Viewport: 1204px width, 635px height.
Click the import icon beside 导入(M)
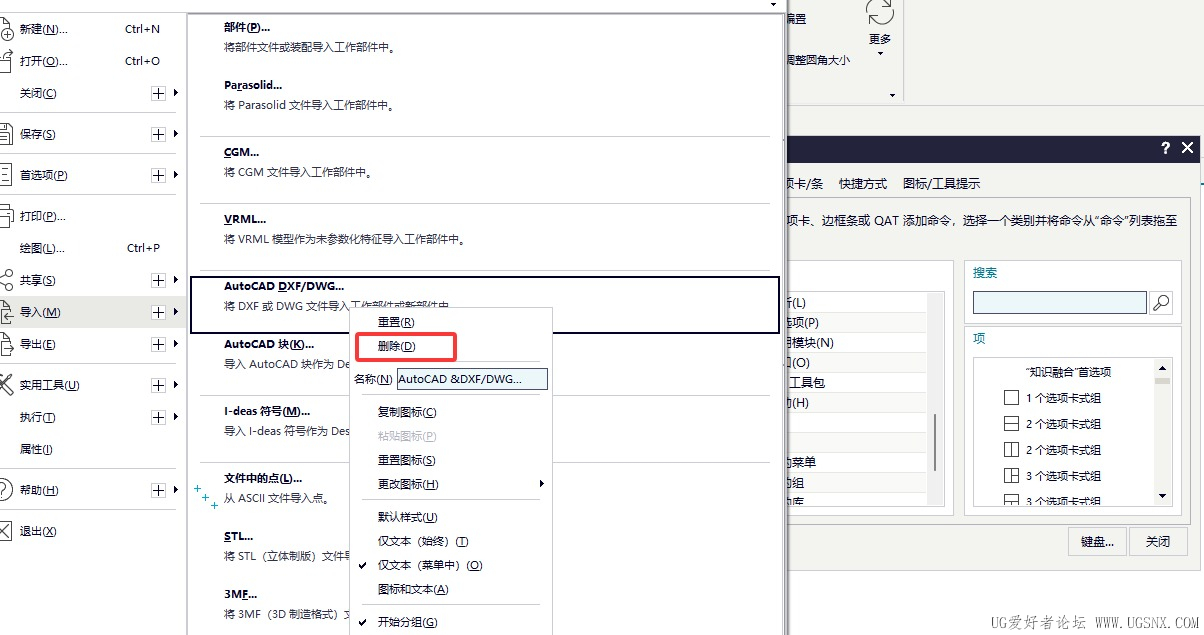tap(6, 312)
